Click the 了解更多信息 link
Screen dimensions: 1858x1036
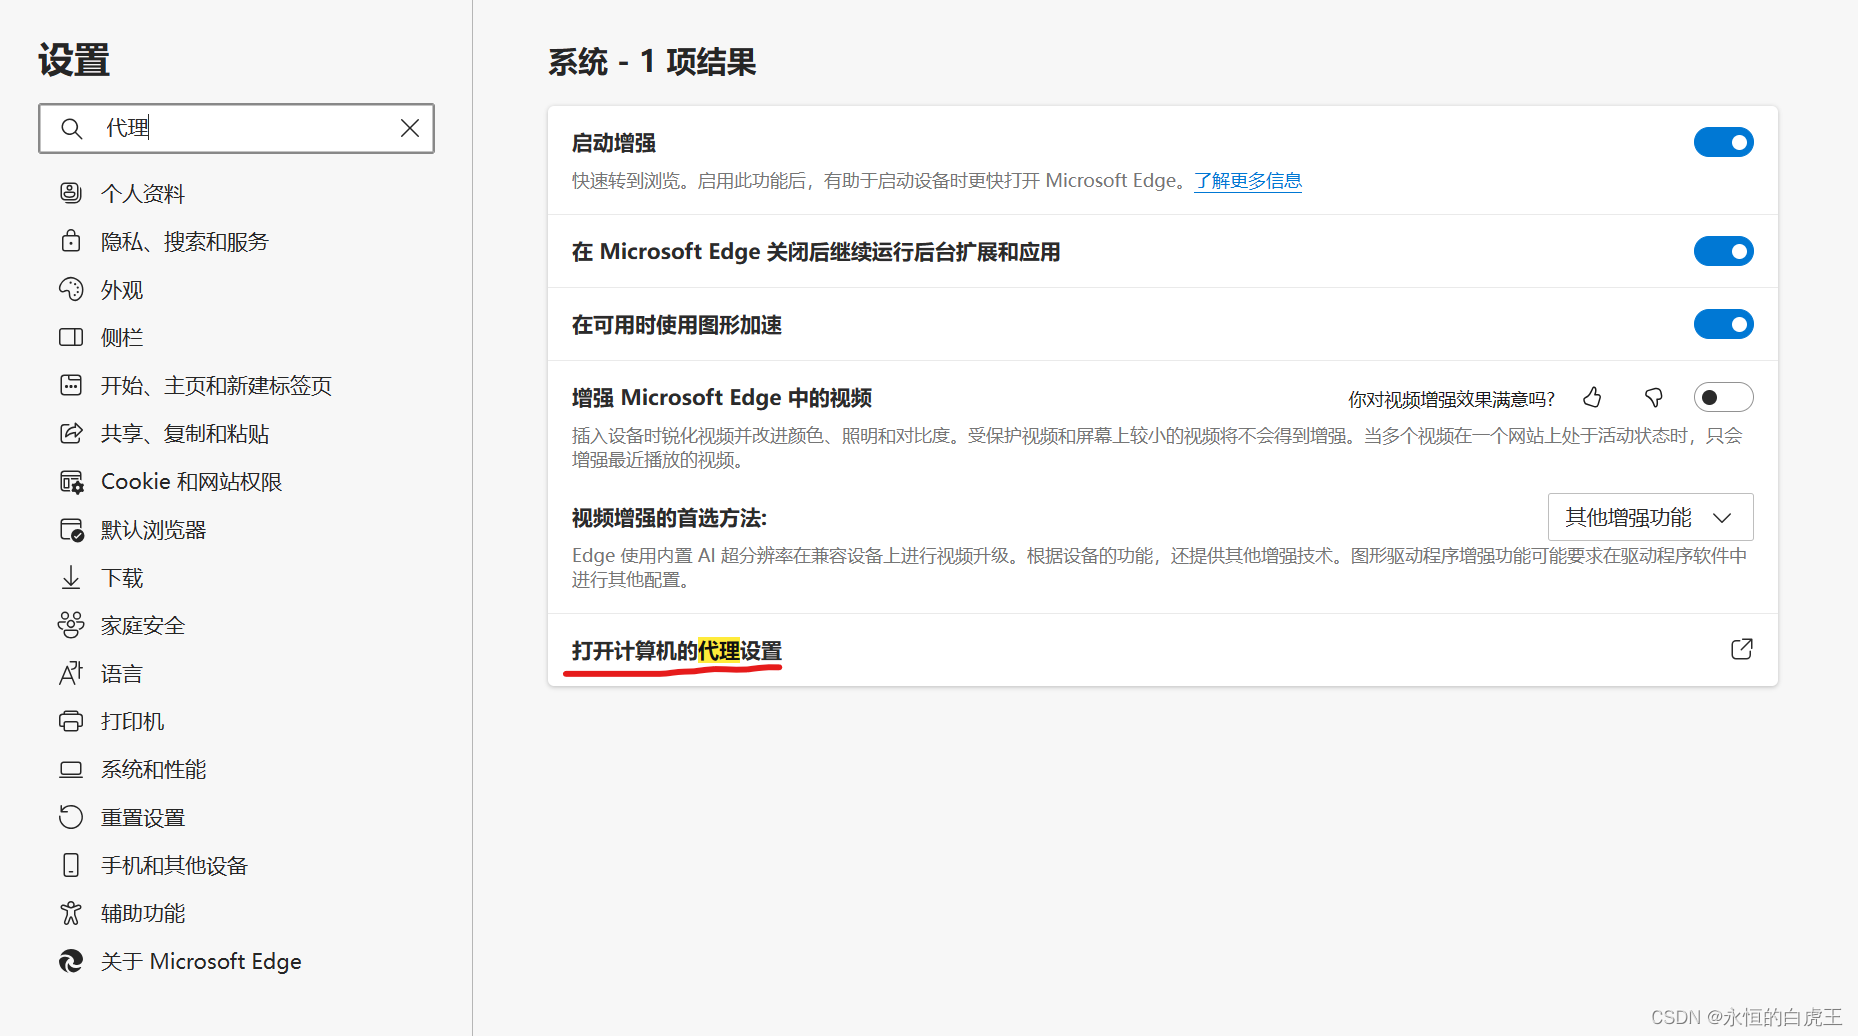pos(1248,181)
